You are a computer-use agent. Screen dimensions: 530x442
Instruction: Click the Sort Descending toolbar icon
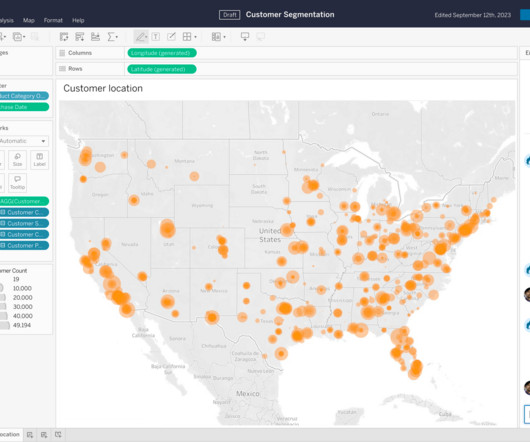[x=95, y=36]
